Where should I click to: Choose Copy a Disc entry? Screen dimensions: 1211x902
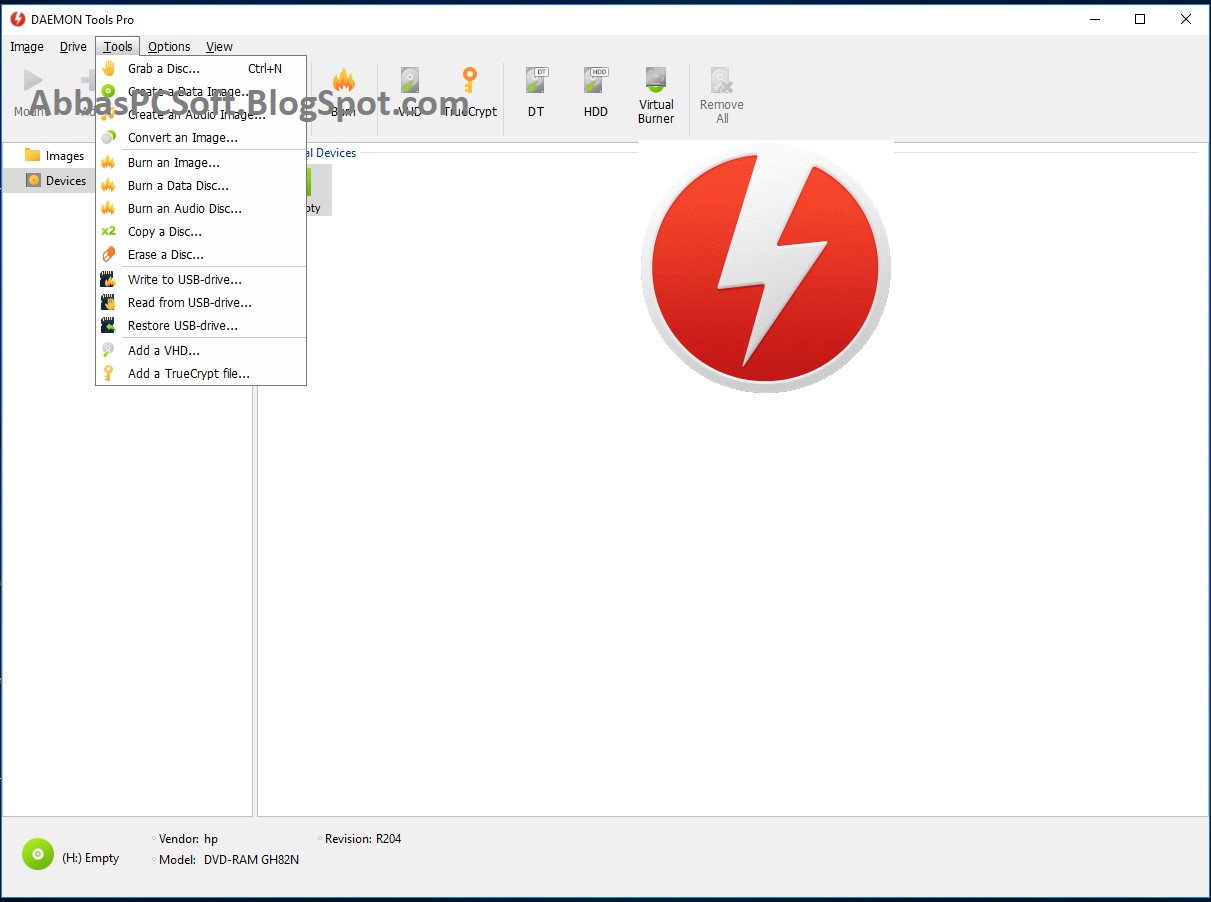pyautogui.click(x=201, y=231)
